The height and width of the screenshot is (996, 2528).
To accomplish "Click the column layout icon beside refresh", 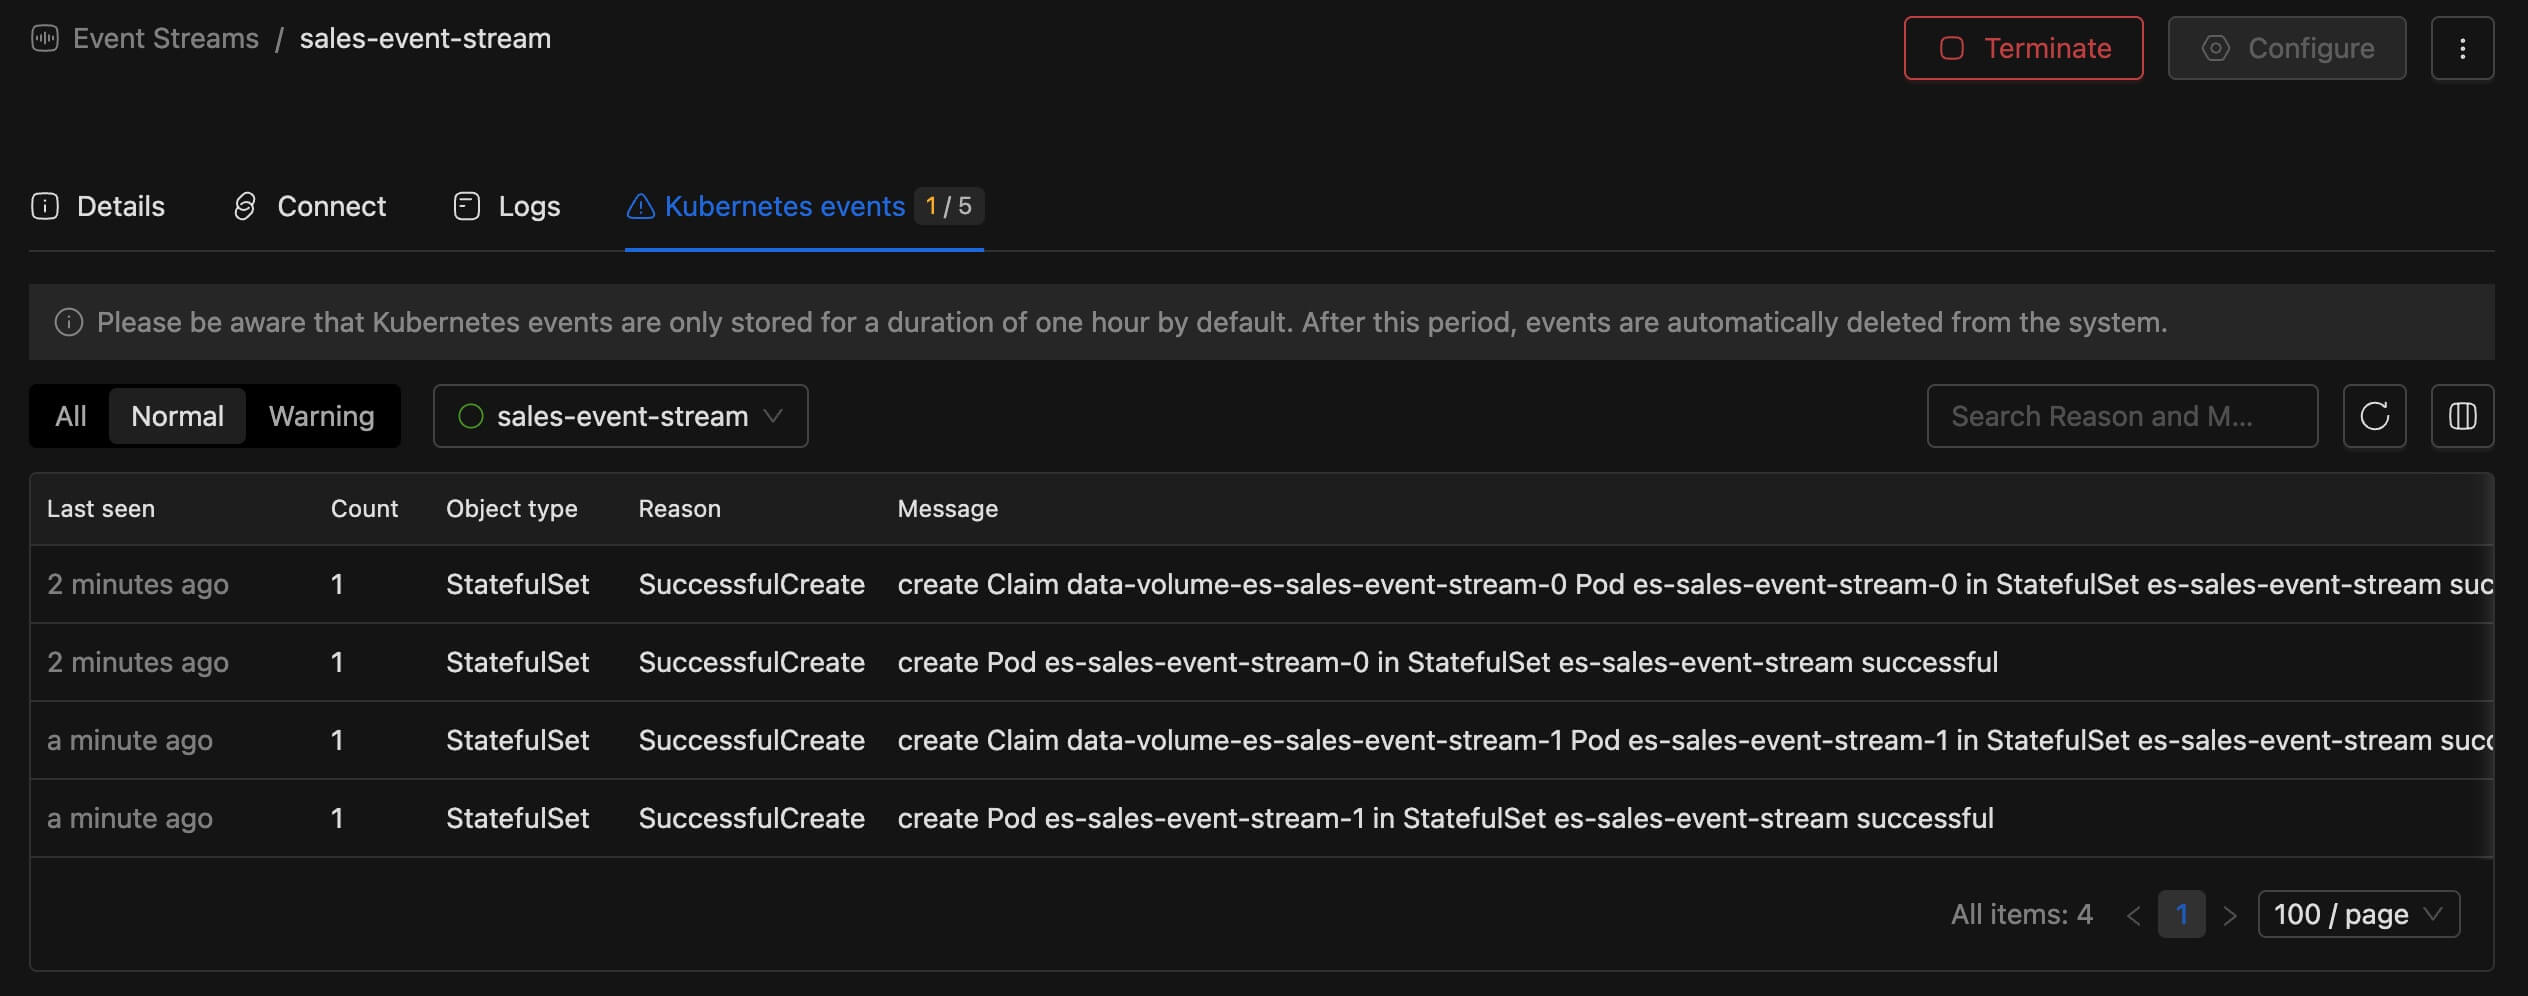I will point(2463,416).
